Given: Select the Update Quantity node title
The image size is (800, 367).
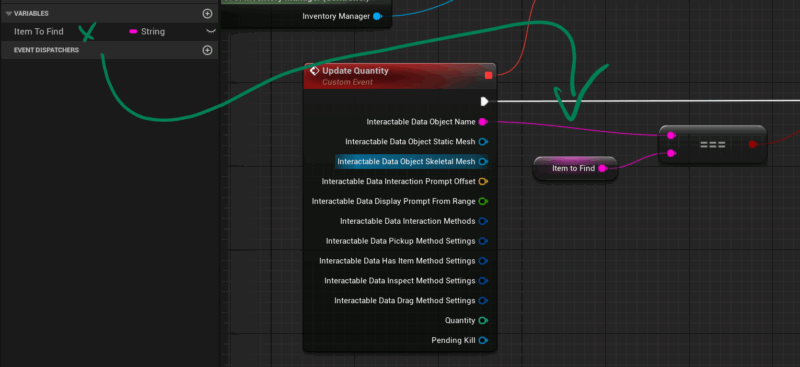Looking at the screenshot, I should [x=355, y=71].
